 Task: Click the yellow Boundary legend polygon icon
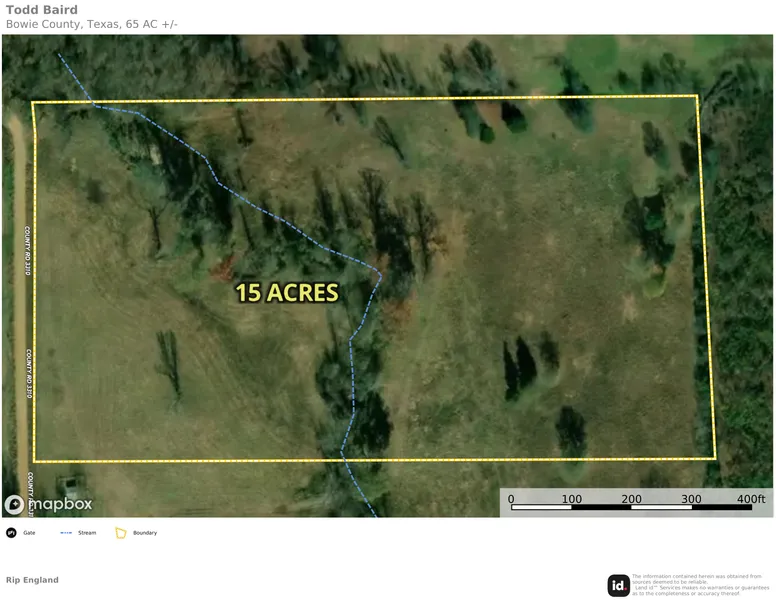tap(121, 533)
